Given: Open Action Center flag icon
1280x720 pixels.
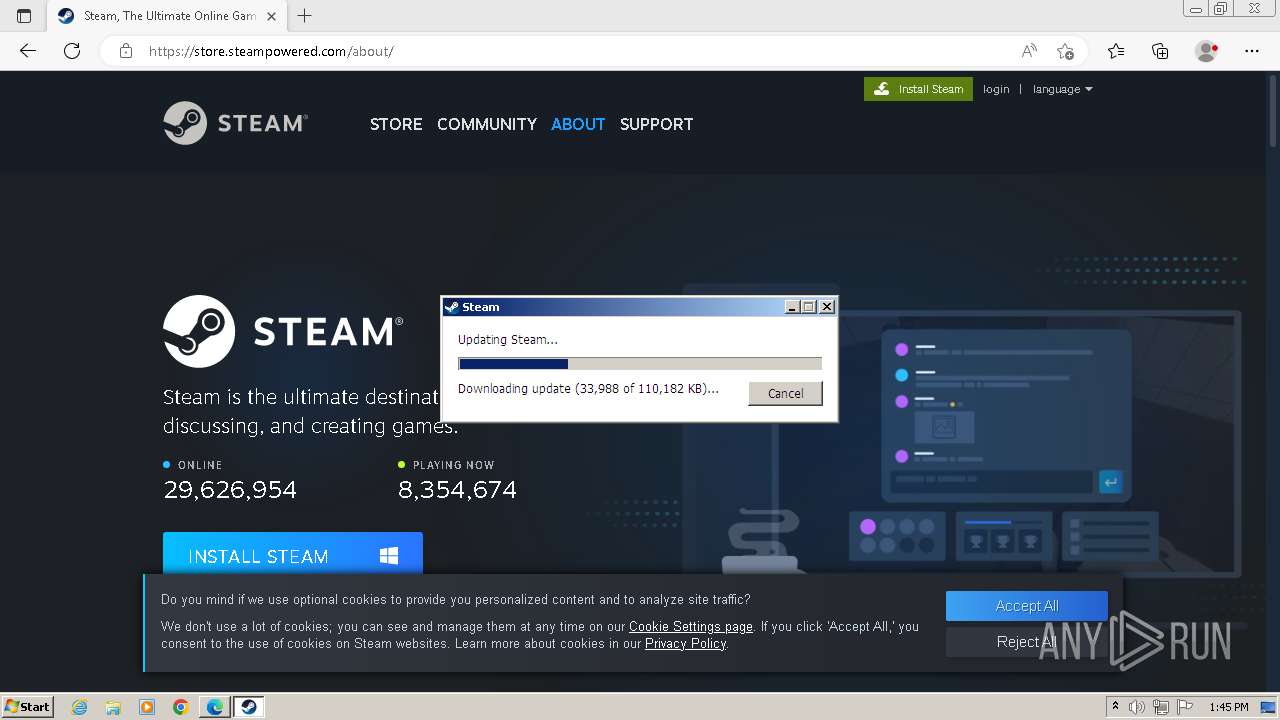Looking at the screenshot, I should coord(1184,707).
